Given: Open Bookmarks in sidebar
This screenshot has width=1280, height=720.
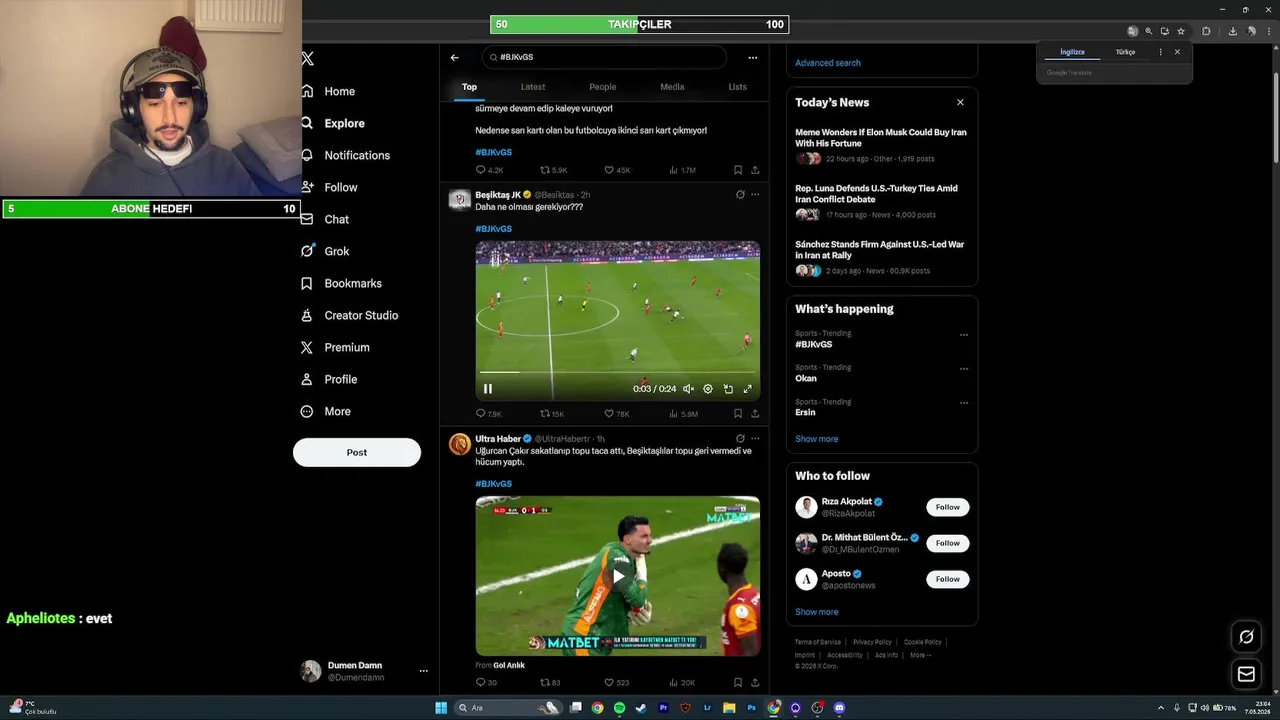Looking at the screenshot, I should (x=341, y=283).
